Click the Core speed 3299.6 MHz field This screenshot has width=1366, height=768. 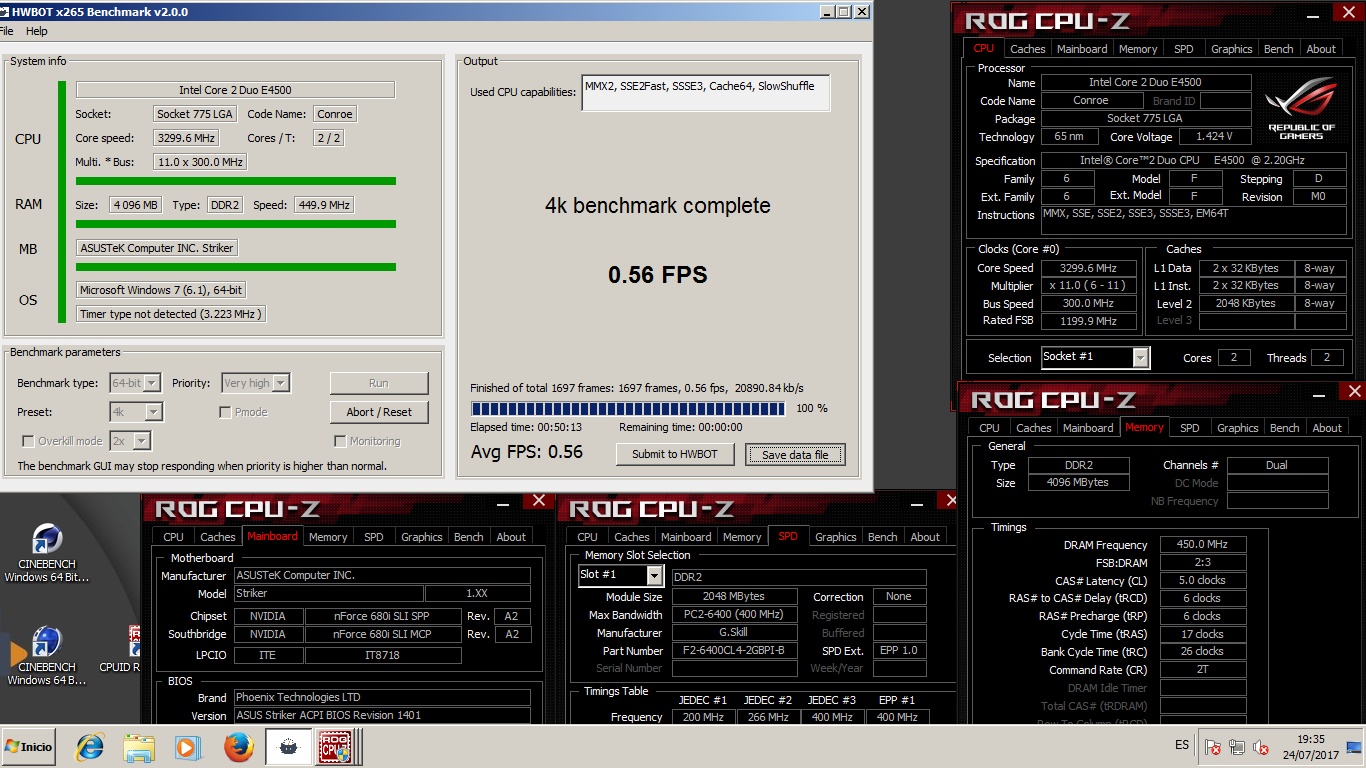click(x=186, y=138)
